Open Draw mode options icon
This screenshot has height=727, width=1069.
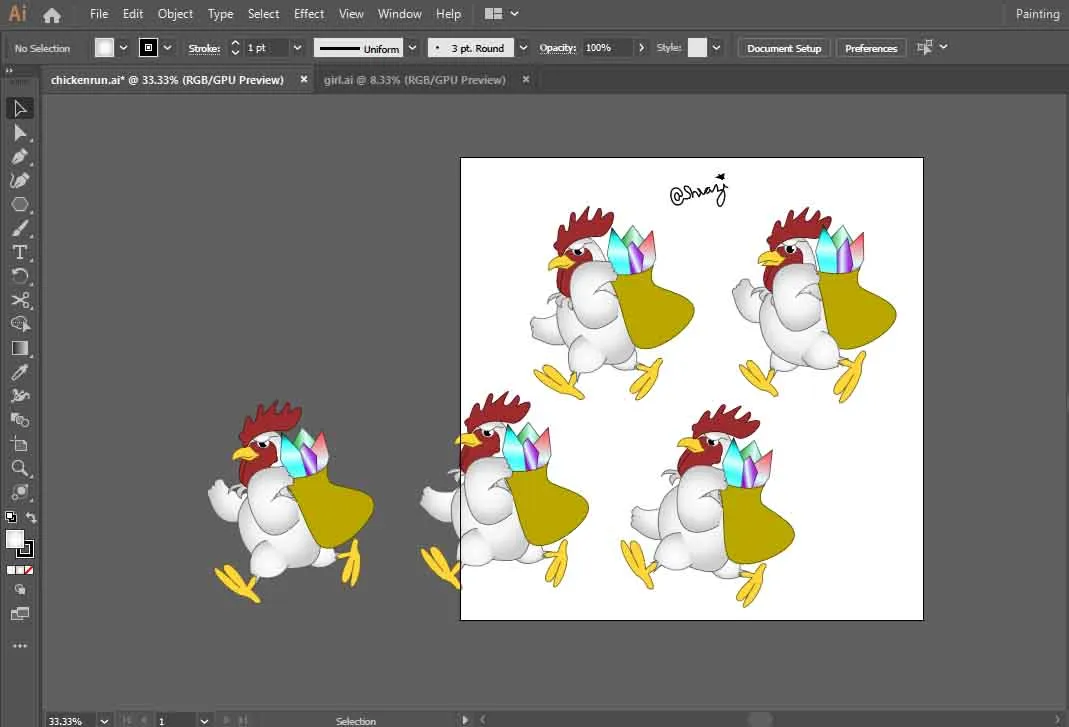pos(20,589)
